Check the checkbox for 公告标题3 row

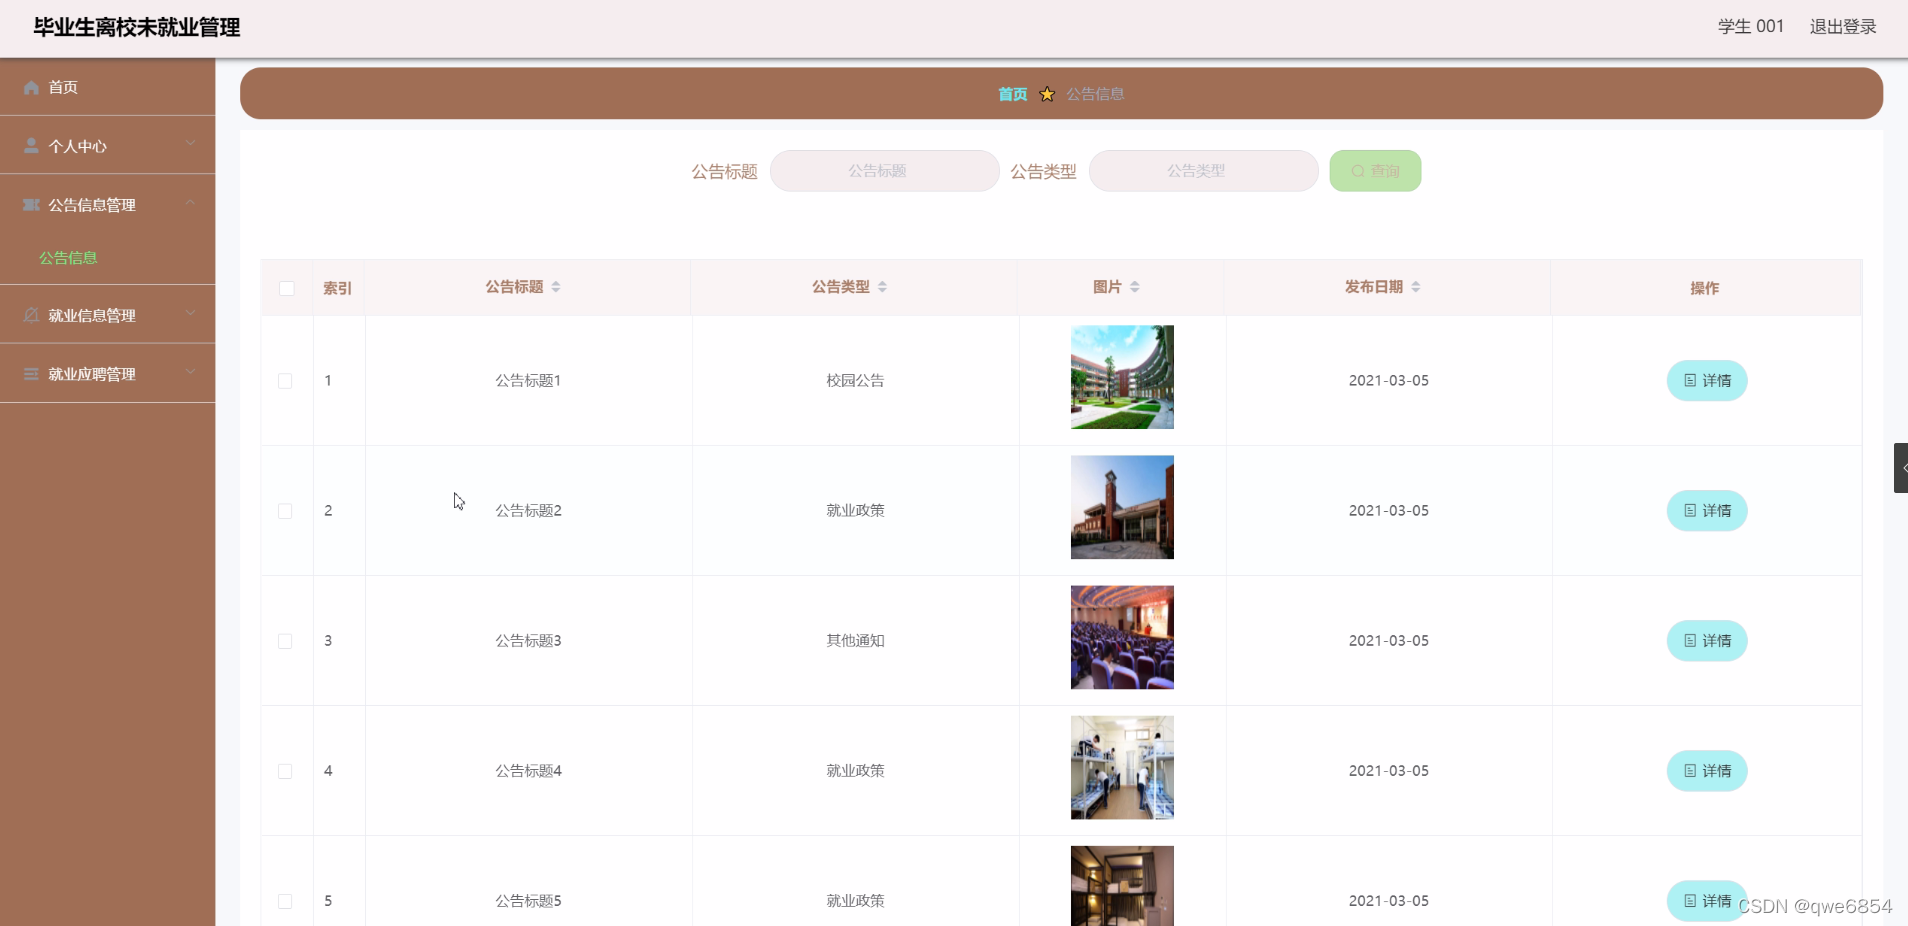(x=285, y=642)
